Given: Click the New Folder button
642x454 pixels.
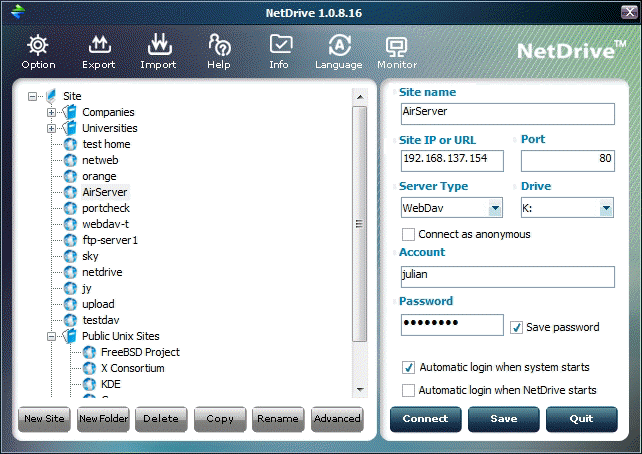Looking at the screenshot, I should 103,419.
